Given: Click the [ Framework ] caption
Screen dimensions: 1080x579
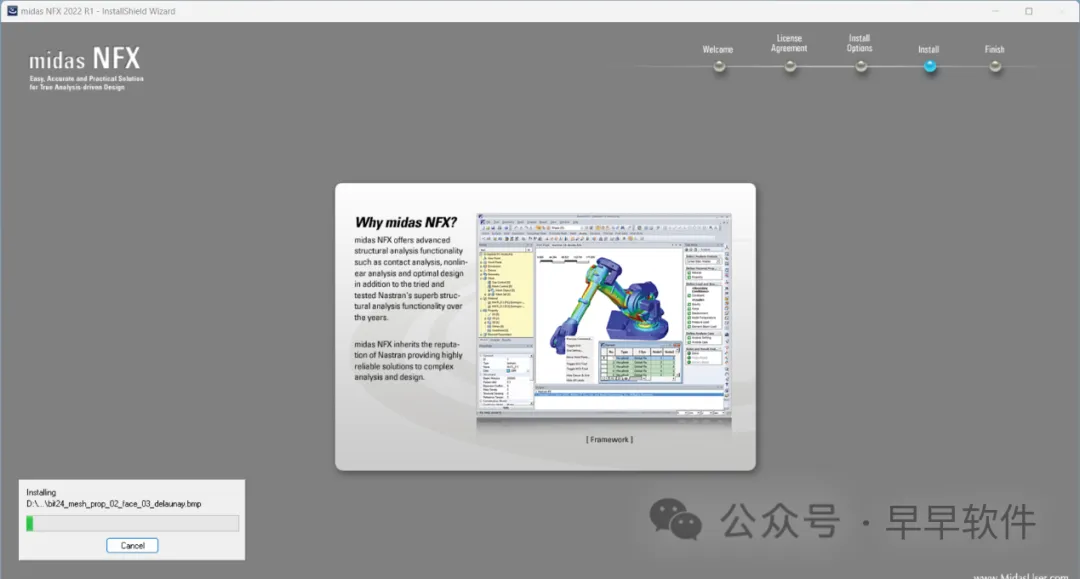Looking at the screenshot, I should click(610, 439).
